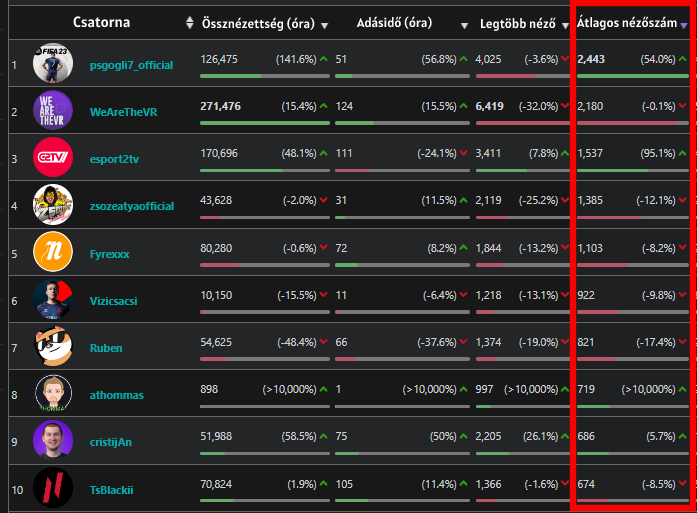Click WeAreTheVR watch hours progress bar
Screen dimensions: 697x513
point(264,122)
